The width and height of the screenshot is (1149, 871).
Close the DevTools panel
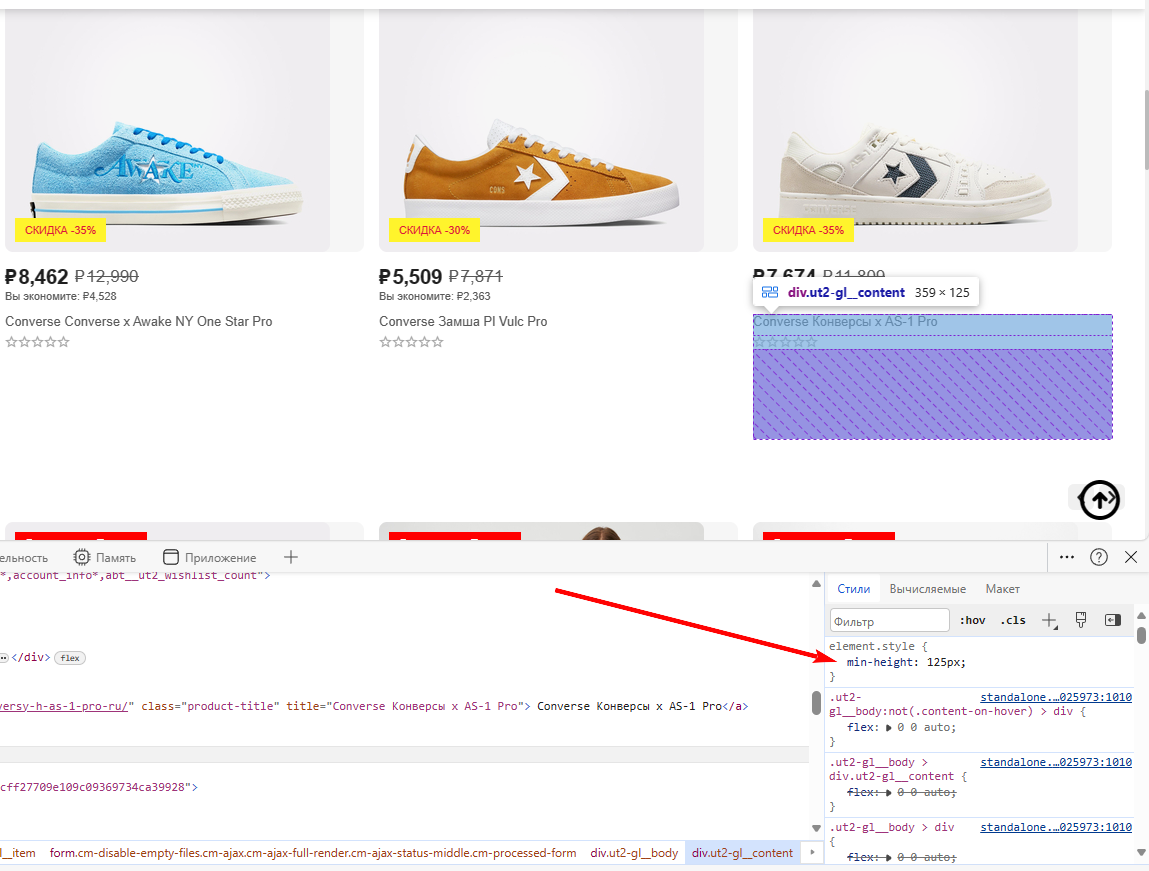point(1131,557)
